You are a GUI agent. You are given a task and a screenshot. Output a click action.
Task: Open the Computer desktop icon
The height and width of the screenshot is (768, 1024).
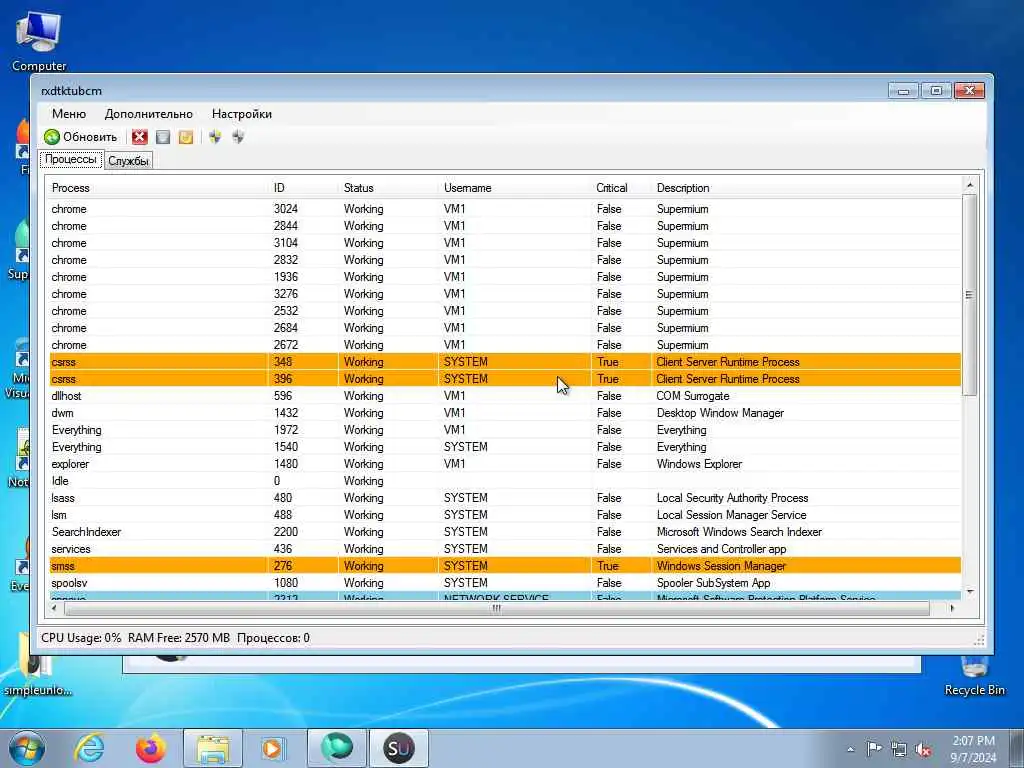click(39, 40)
